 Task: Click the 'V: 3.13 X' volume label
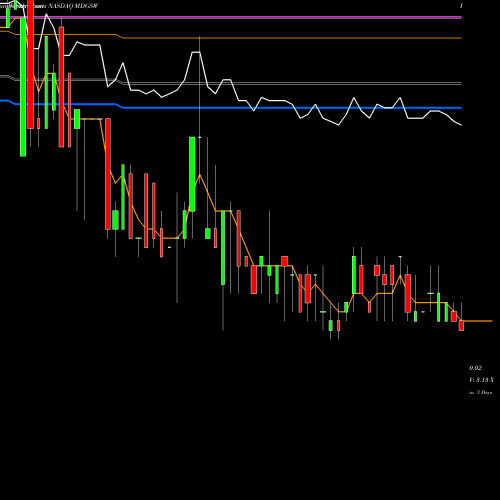481,380
